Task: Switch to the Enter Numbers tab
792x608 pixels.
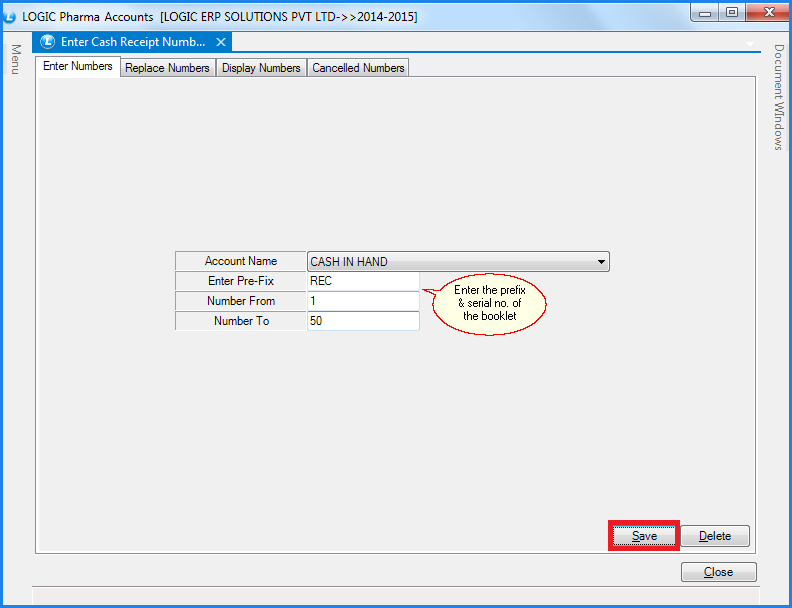Action: coord(78,67)
